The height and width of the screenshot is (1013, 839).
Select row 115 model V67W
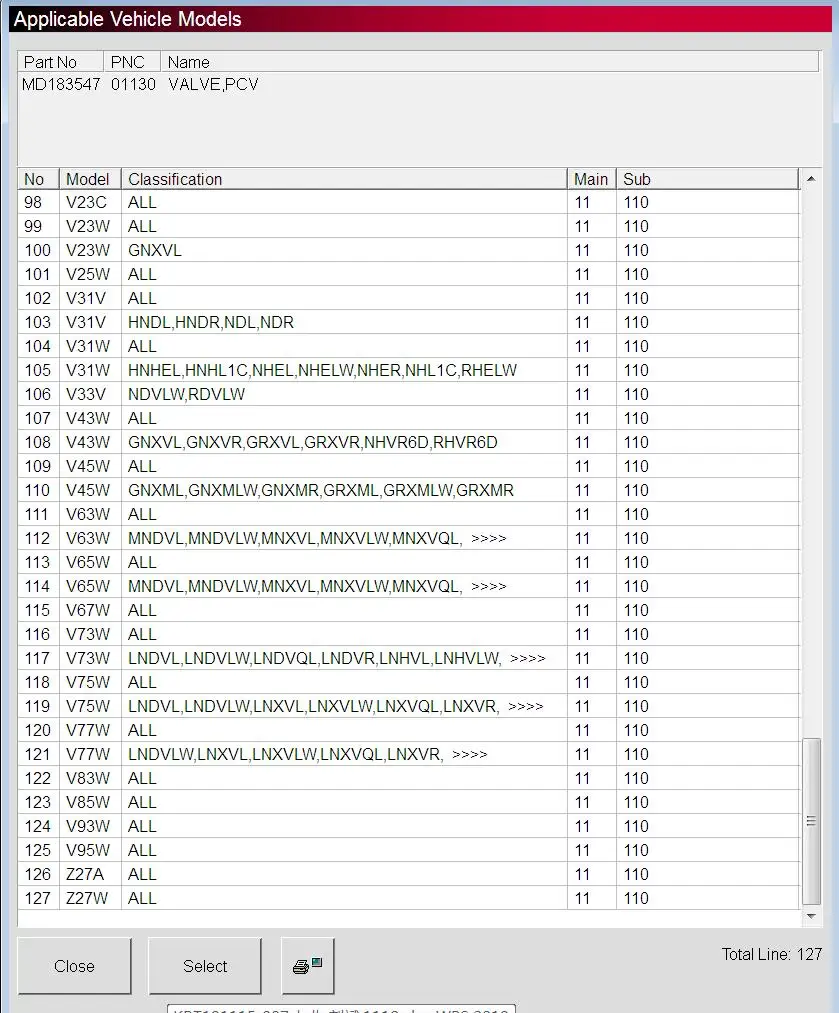(408, 610)
